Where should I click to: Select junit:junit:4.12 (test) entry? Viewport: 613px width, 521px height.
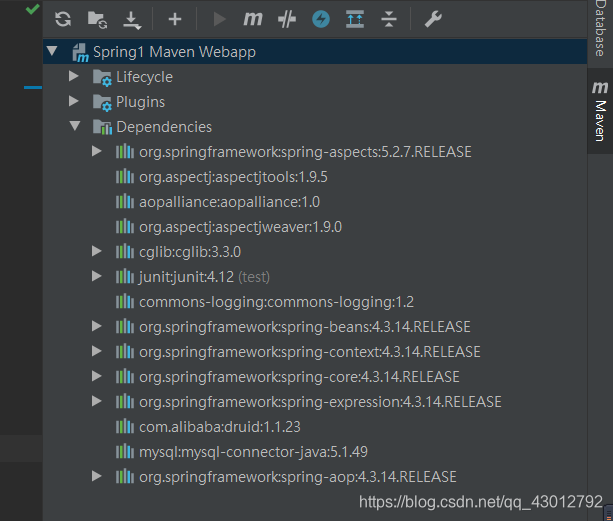pos(204,277)
